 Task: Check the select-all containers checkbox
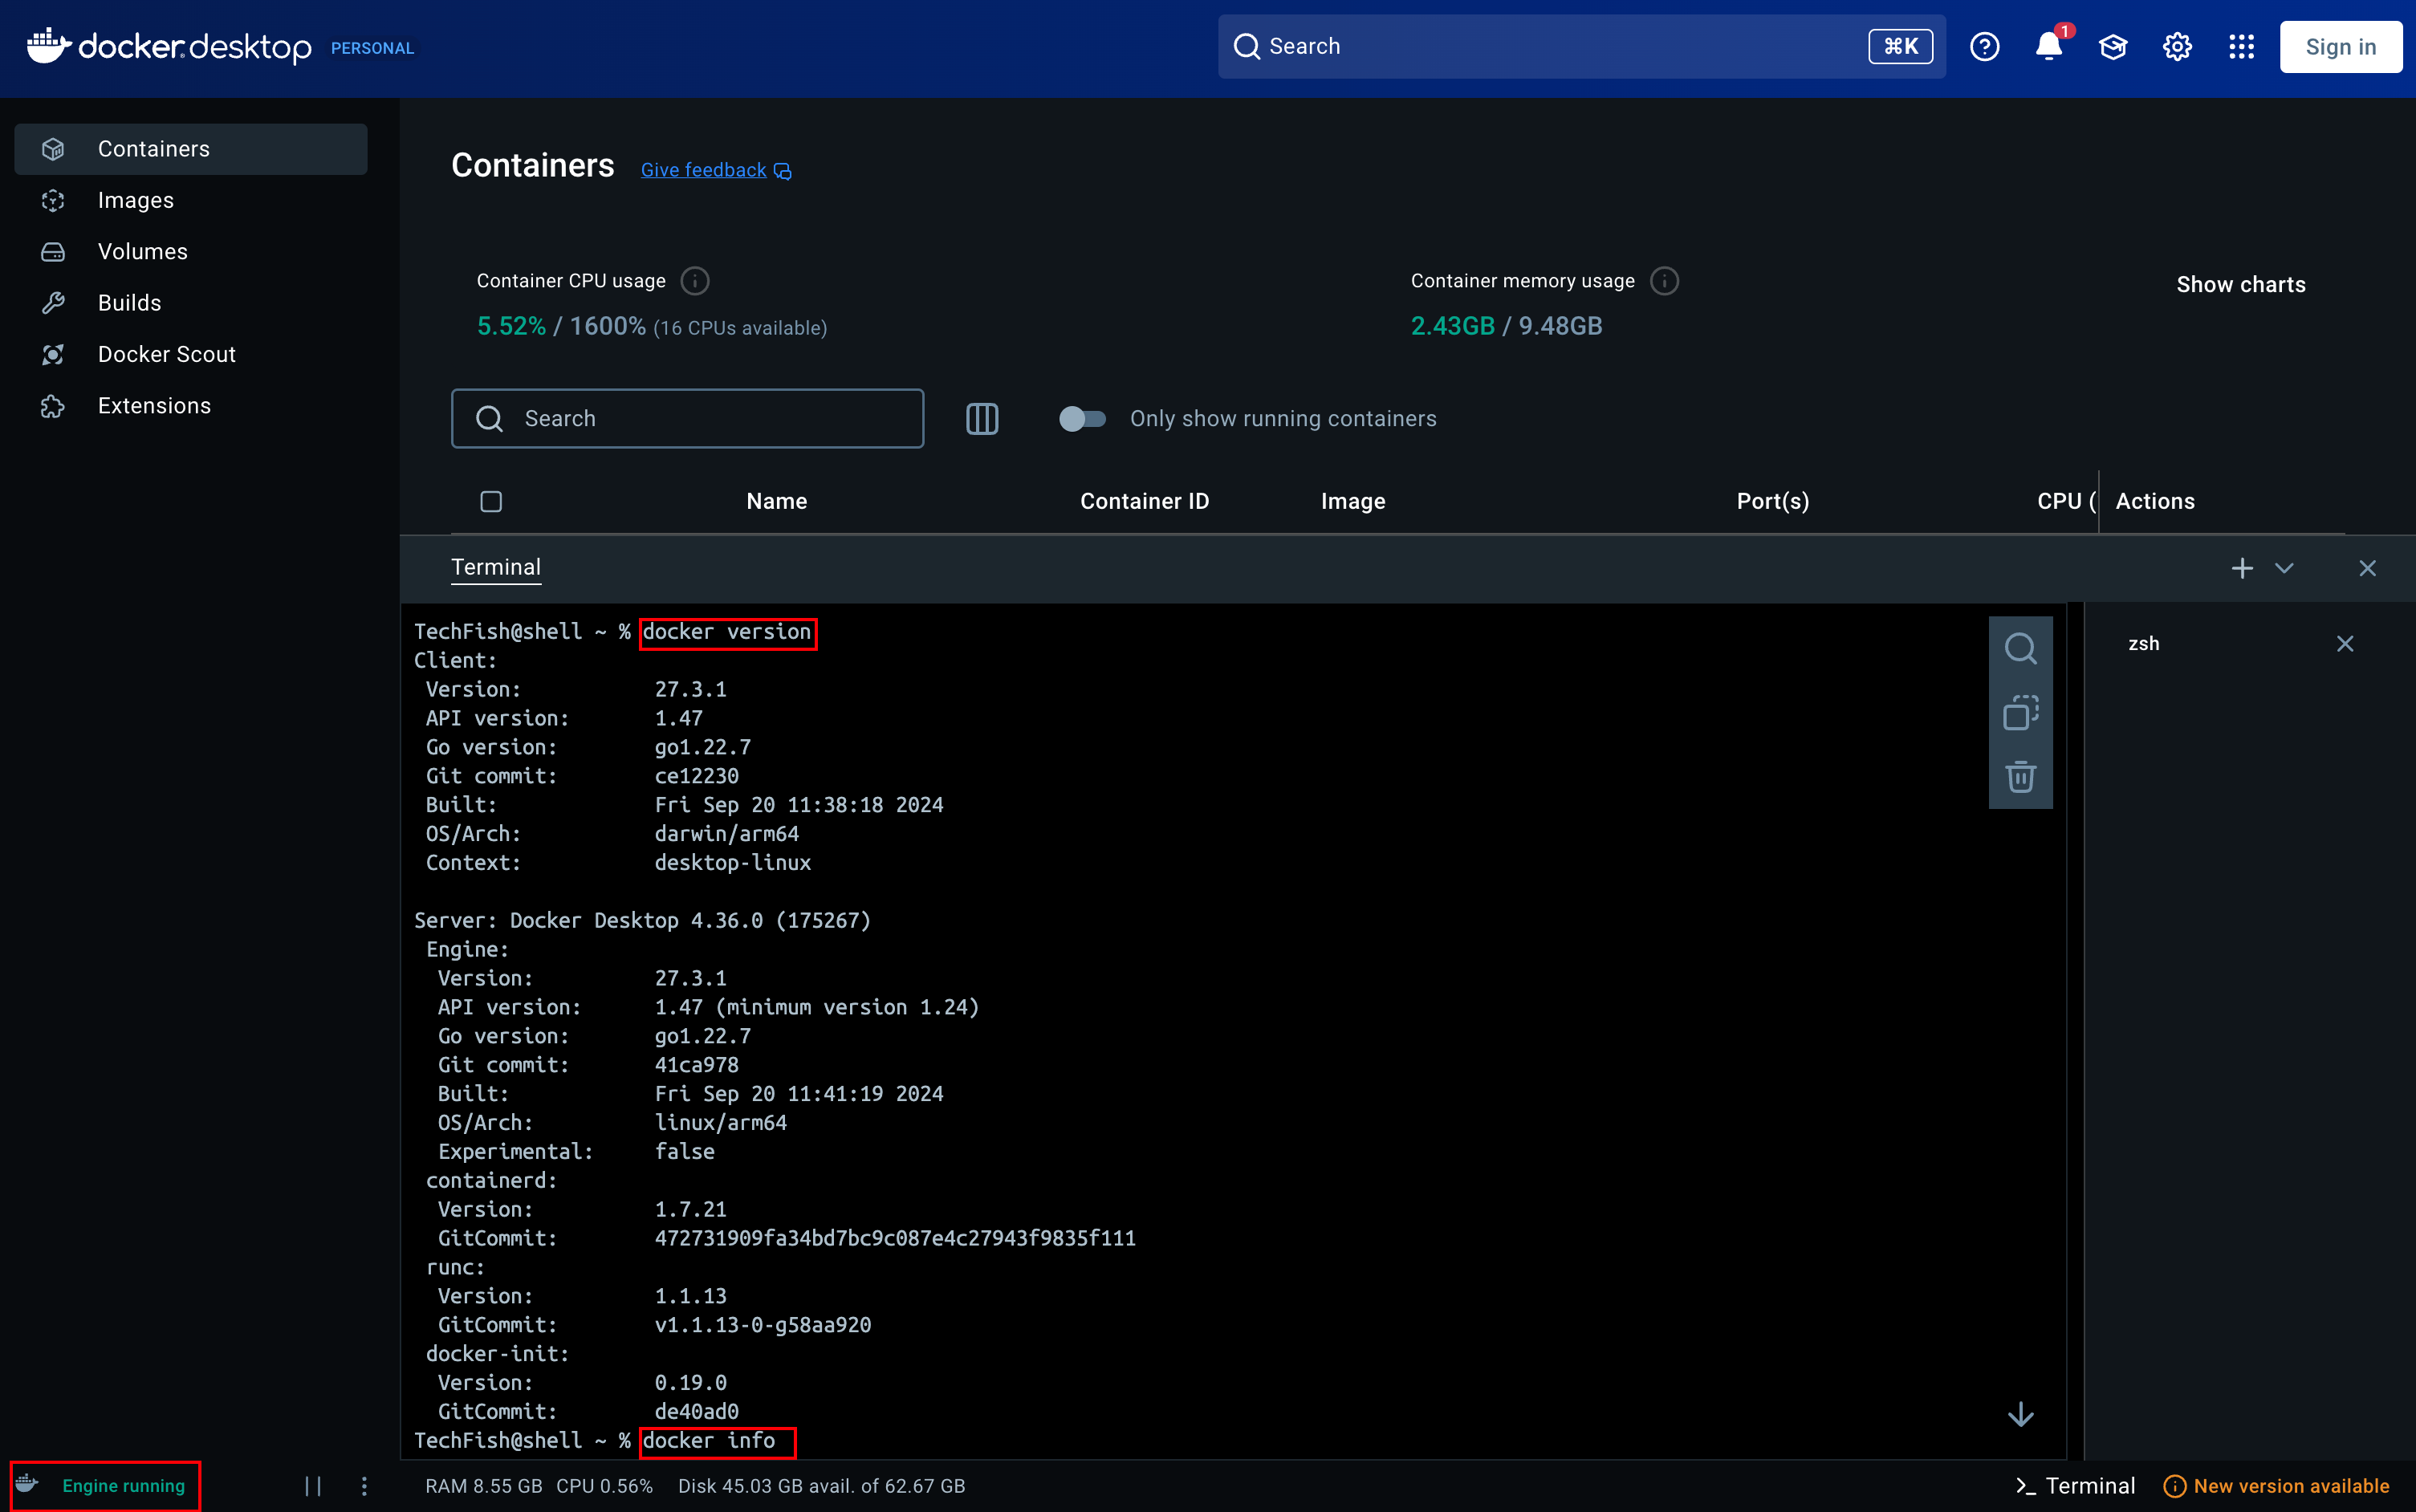click(x=491, y=501)
